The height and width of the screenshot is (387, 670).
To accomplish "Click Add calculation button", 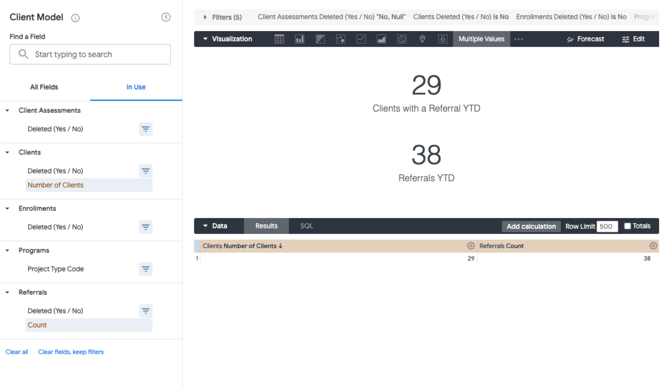I will click(531, 226).
